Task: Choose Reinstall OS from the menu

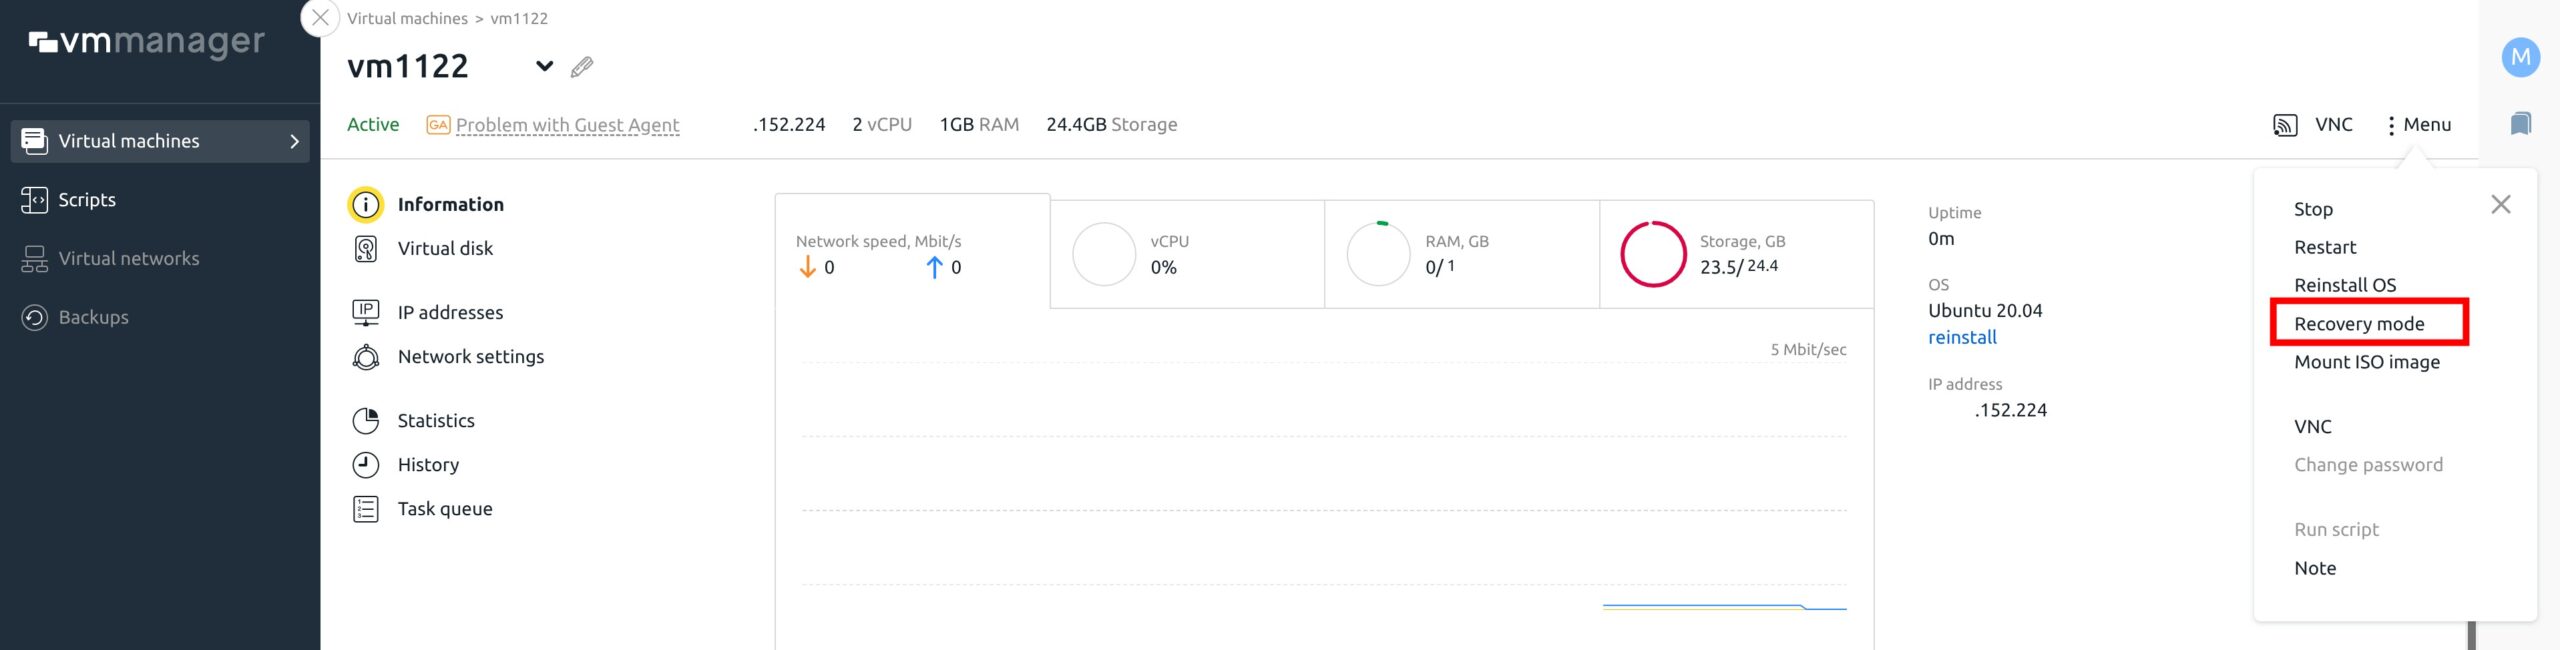Action: (2345, 285)
